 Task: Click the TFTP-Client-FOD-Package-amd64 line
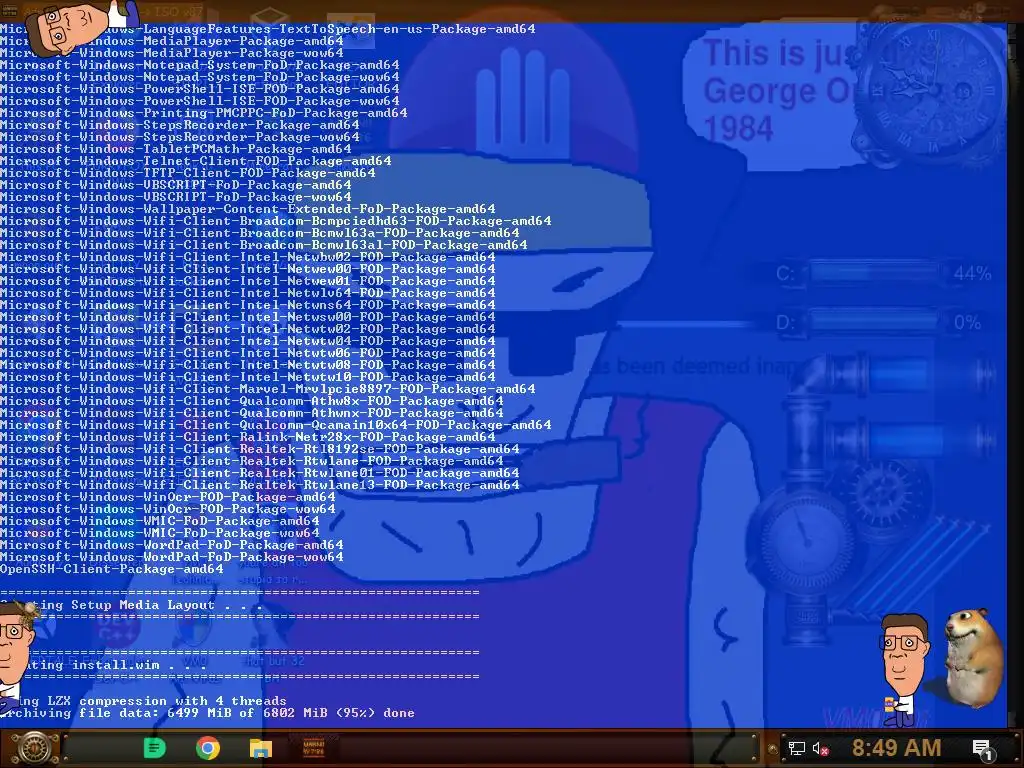click(x=188, y=173)
